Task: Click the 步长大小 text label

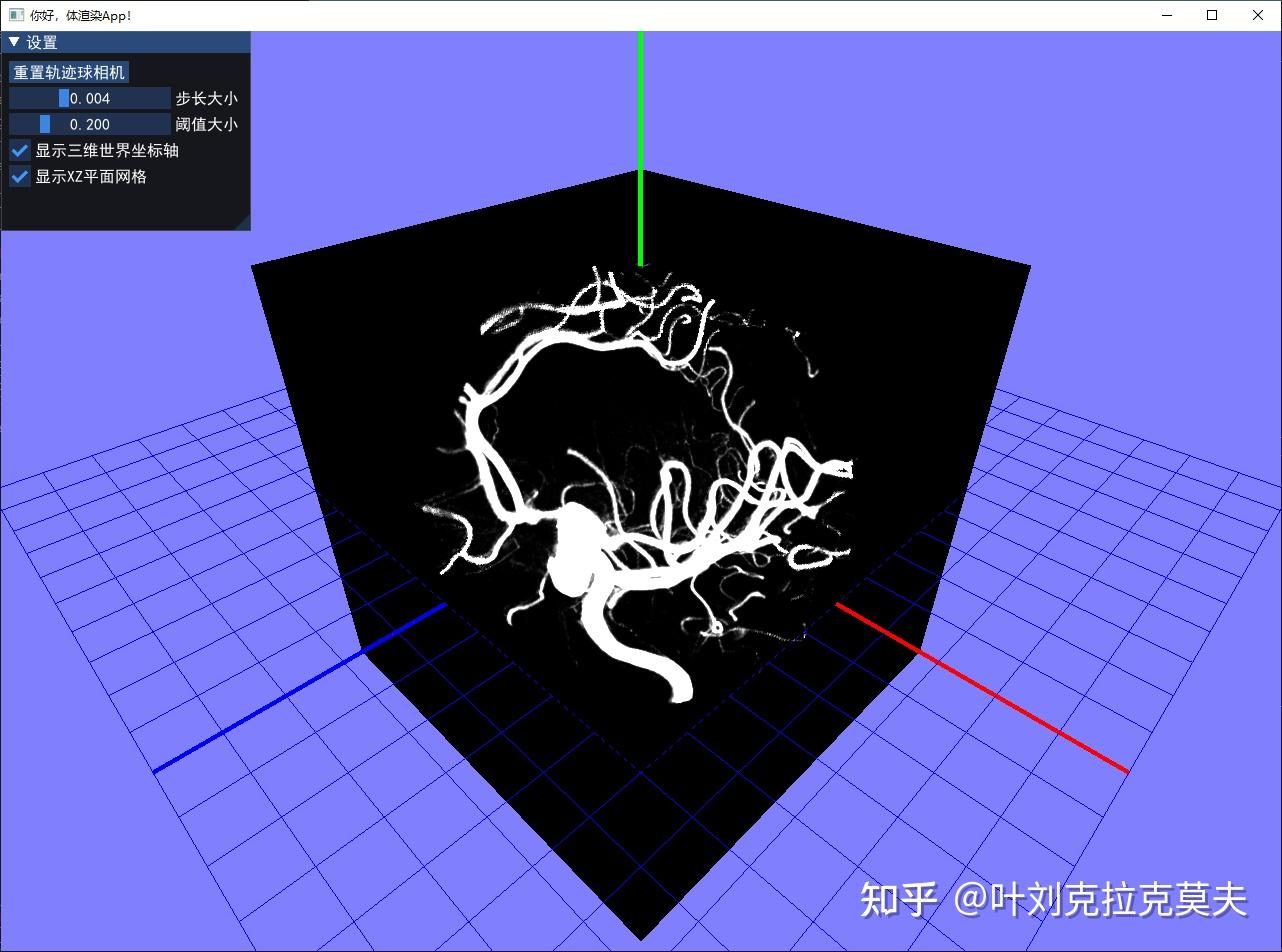Action: click(x=209, y=97)
